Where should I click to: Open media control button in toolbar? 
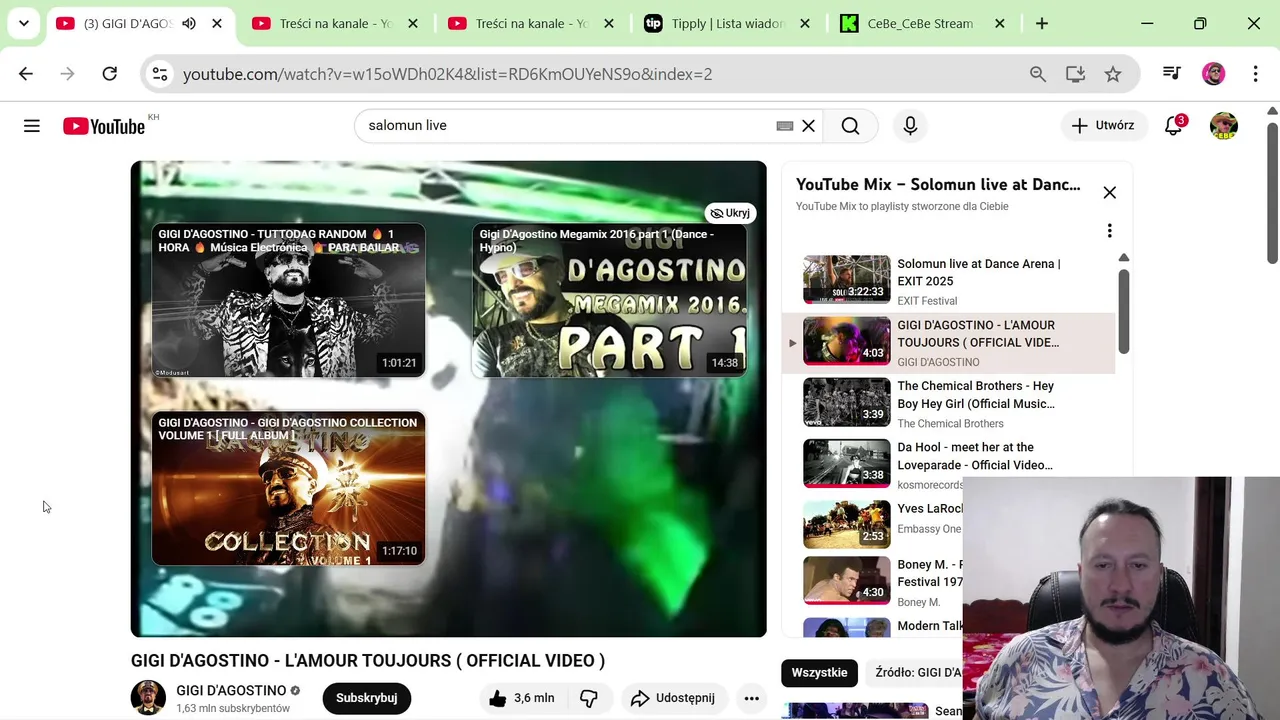1172,74
